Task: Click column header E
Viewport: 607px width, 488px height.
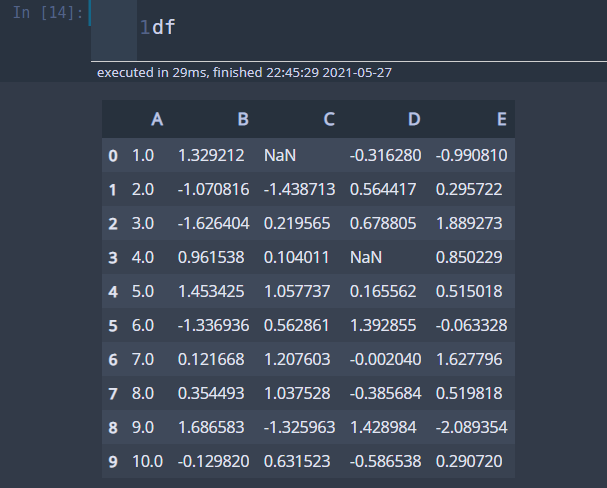Action: tap(502, 119)
